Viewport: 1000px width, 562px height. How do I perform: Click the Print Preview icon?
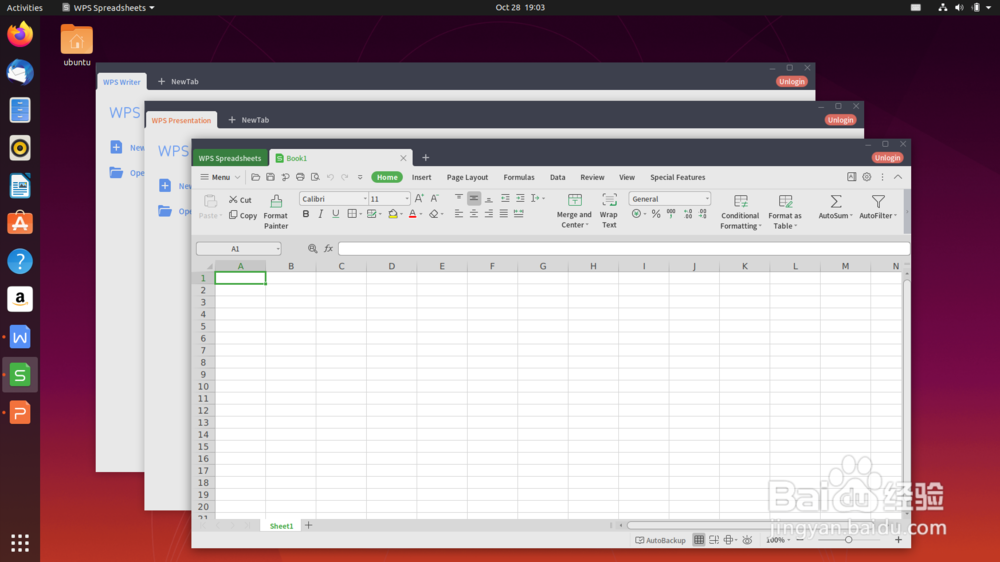[315, 177]
